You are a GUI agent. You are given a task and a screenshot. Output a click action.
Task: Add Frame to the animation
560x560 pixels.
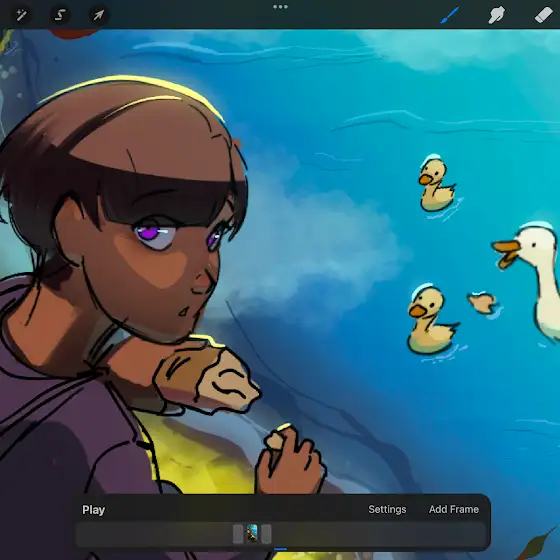click(x=454, y=509)
